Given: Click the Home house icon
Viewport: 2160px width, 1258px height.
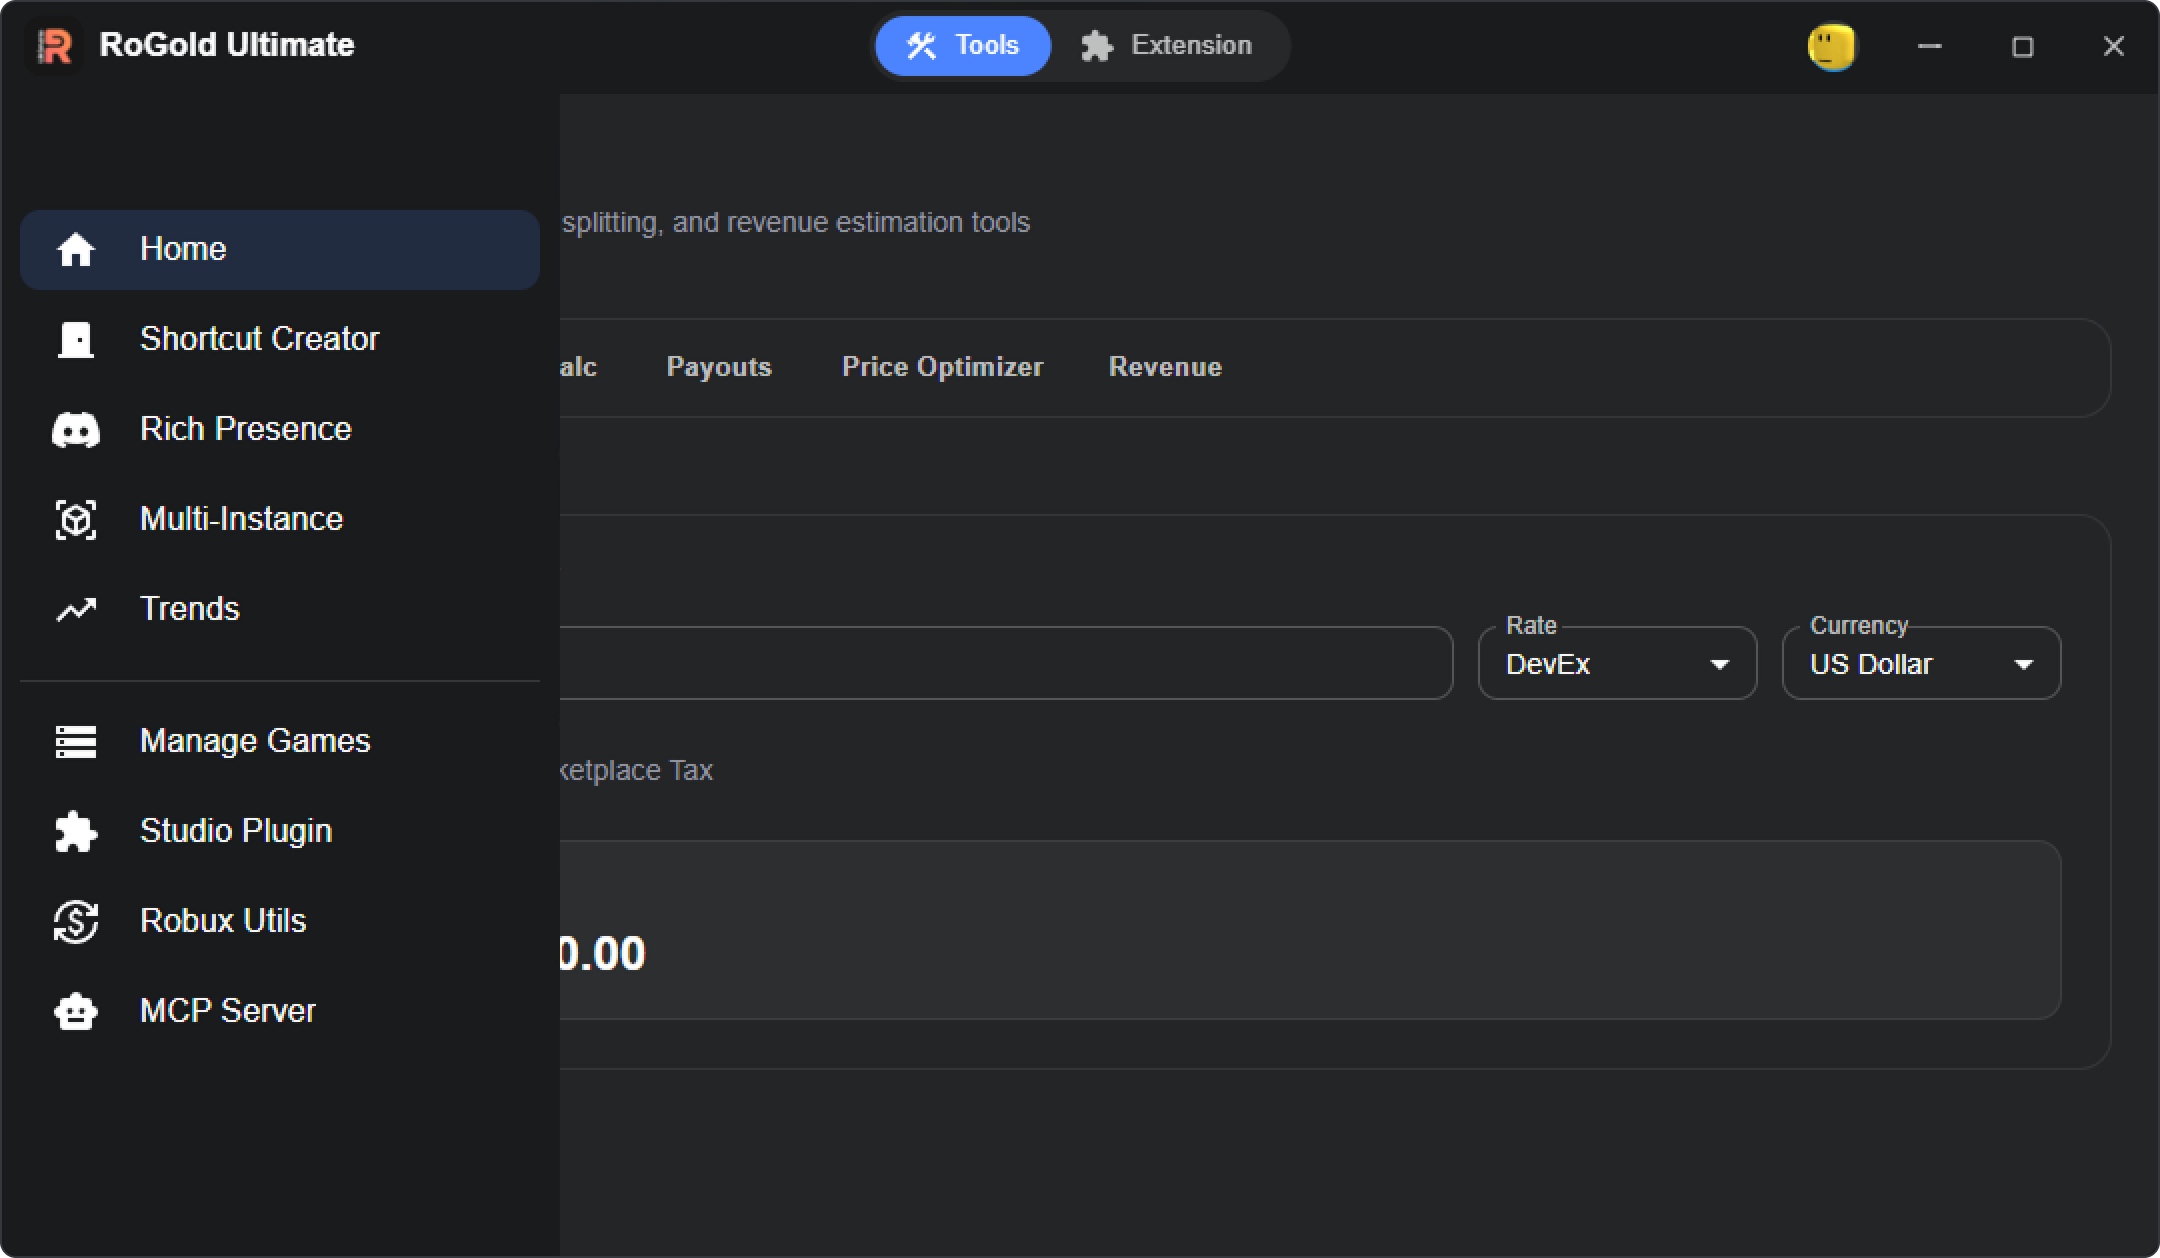Looking at the screenshot, I should [x=76, y=250].
